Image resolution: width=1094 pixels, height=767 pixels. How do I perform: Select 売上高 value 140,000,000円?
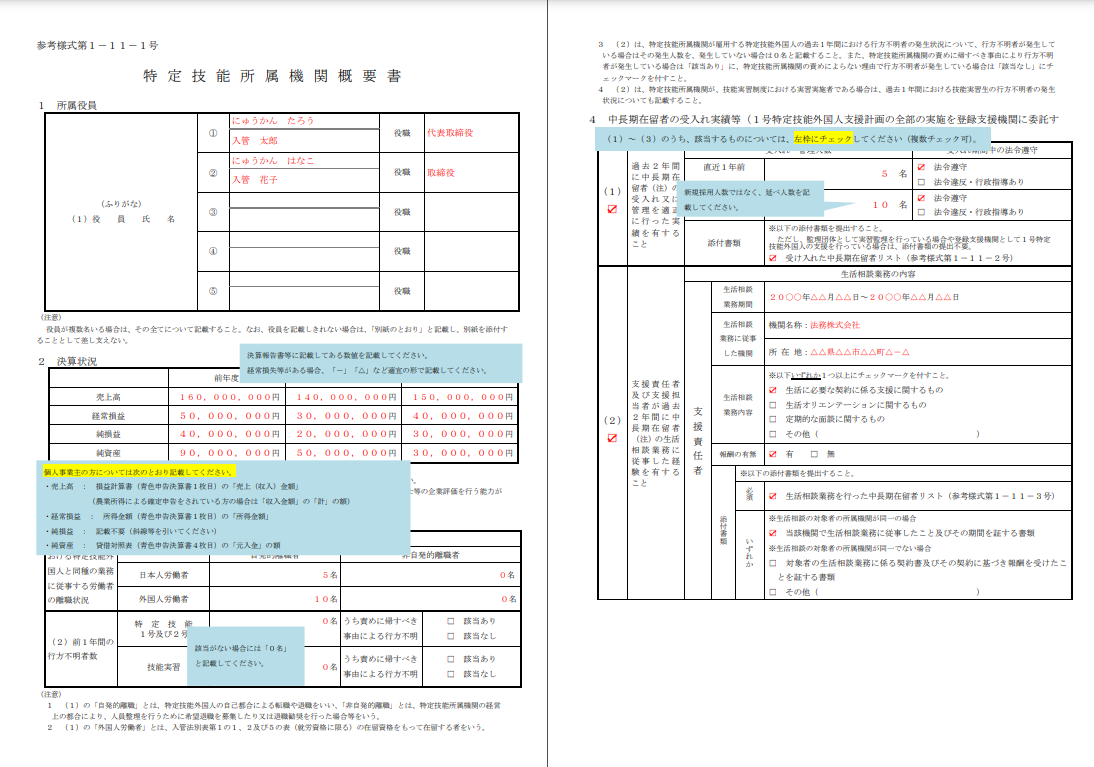click(347, 396)
